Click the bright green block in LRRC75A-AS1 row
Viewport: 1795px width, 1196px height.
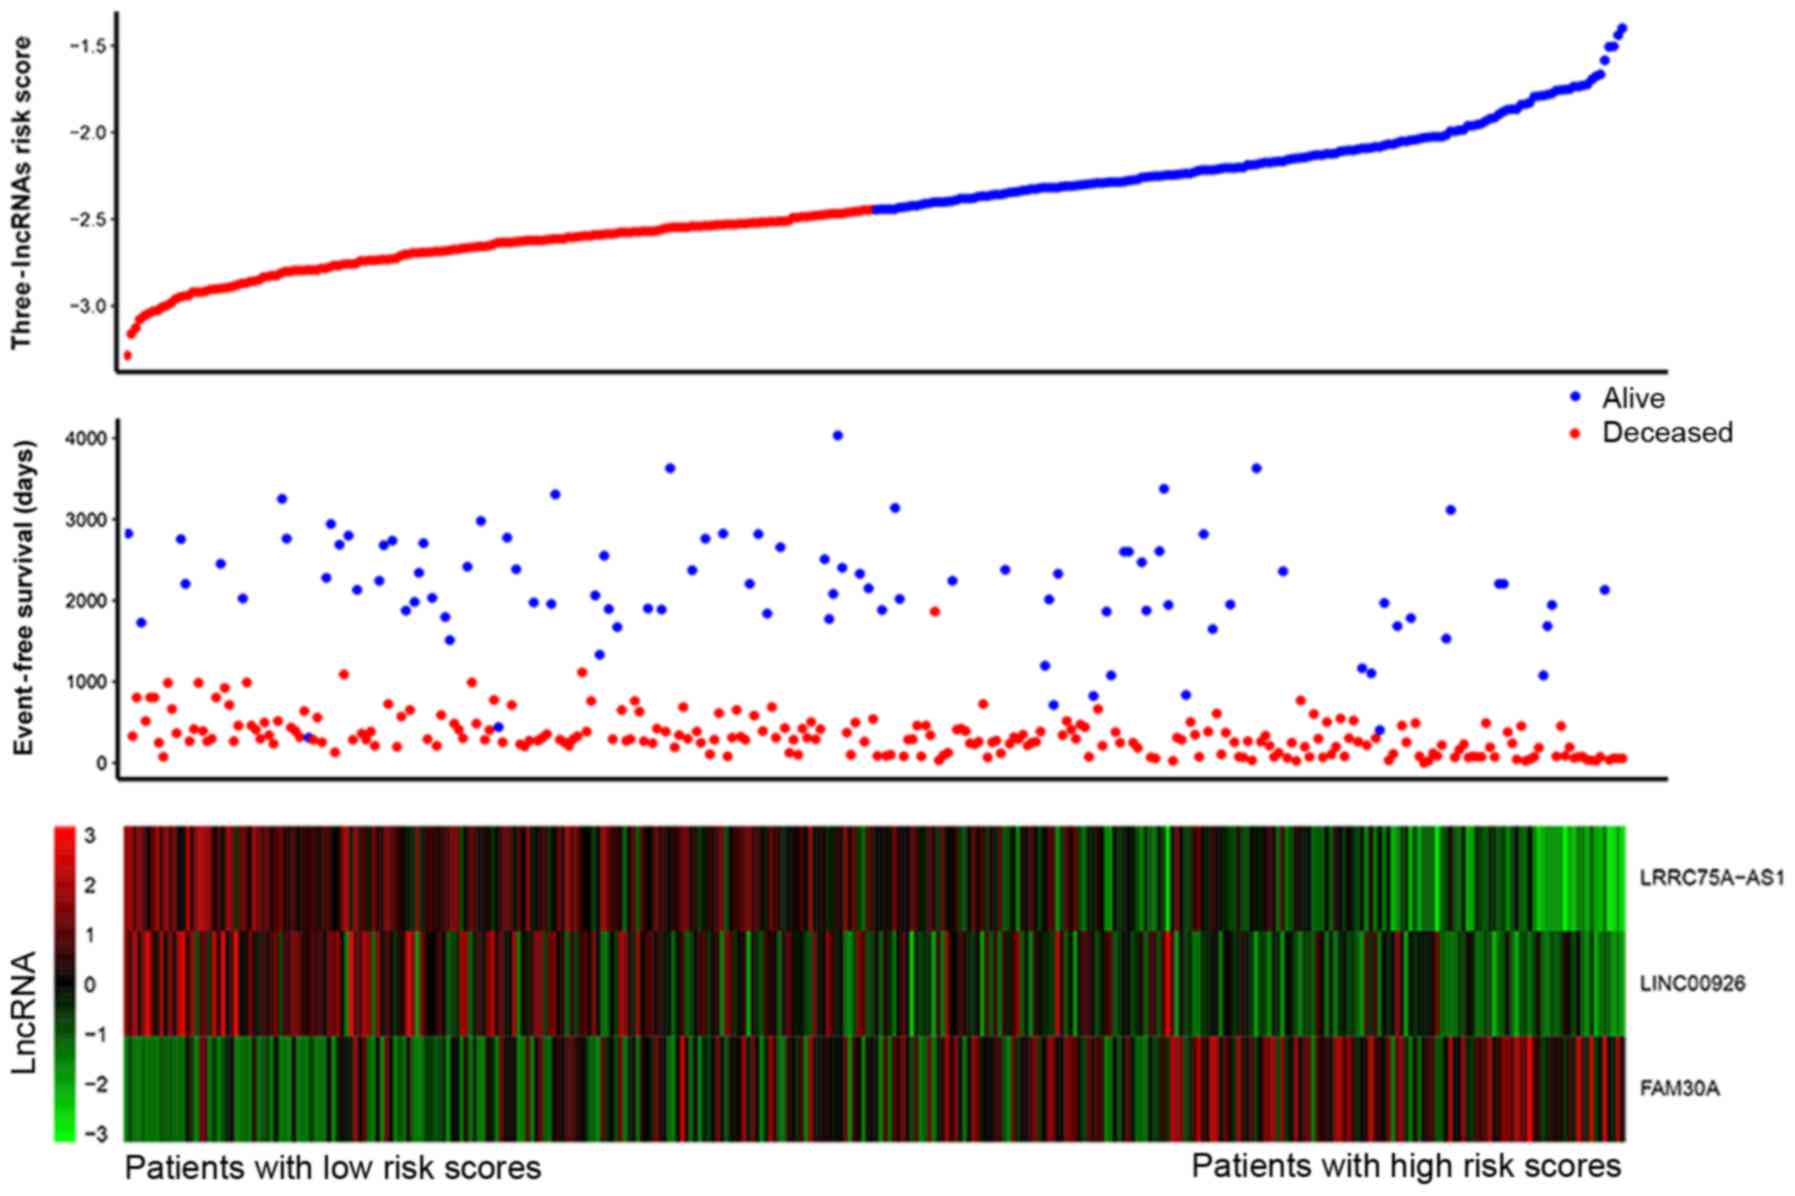[x=1578, y=878]
